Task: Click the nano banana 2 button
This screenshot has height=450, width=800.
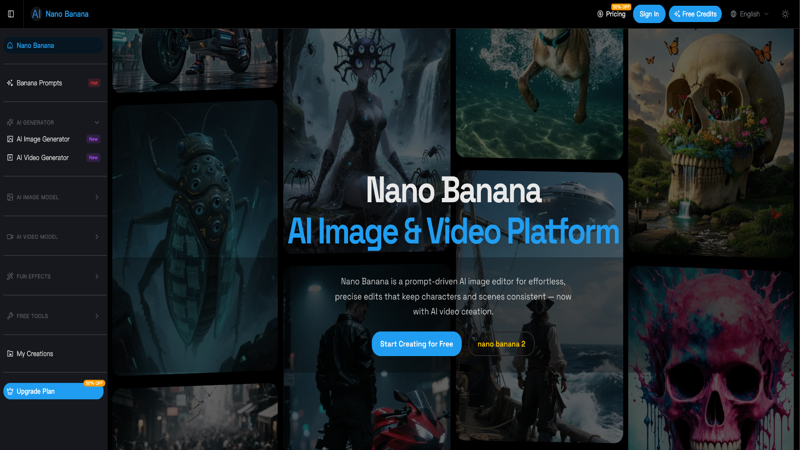Action: [x=501, y=344]
